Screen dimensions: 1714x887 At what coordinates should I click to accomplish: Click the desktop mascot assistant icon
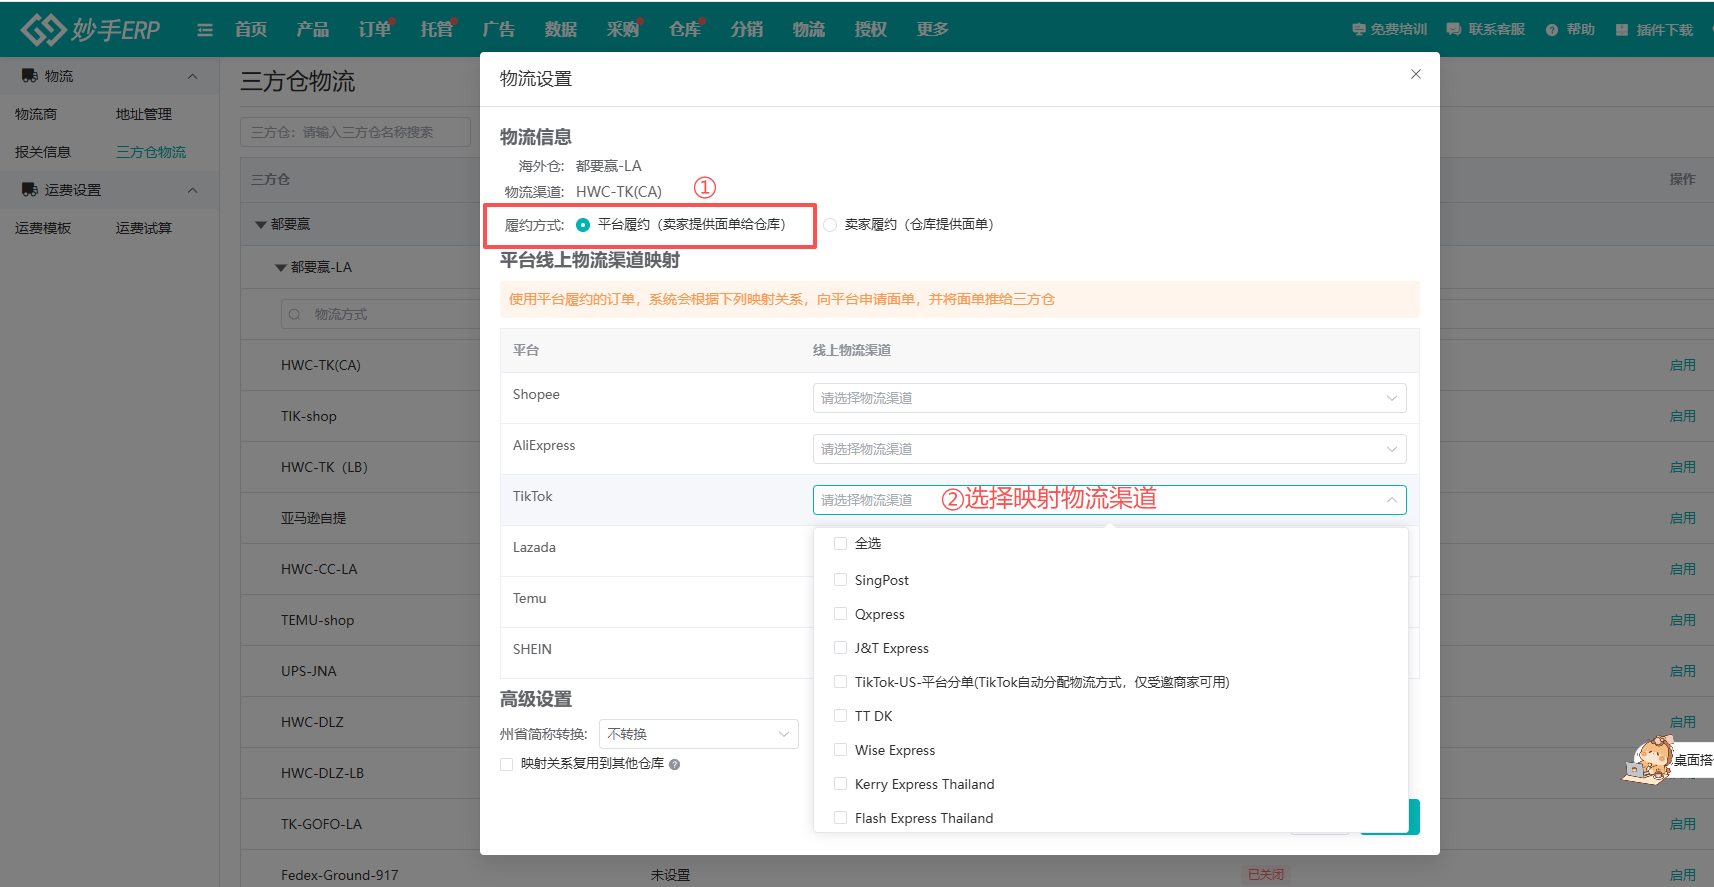coord(1650,760)
